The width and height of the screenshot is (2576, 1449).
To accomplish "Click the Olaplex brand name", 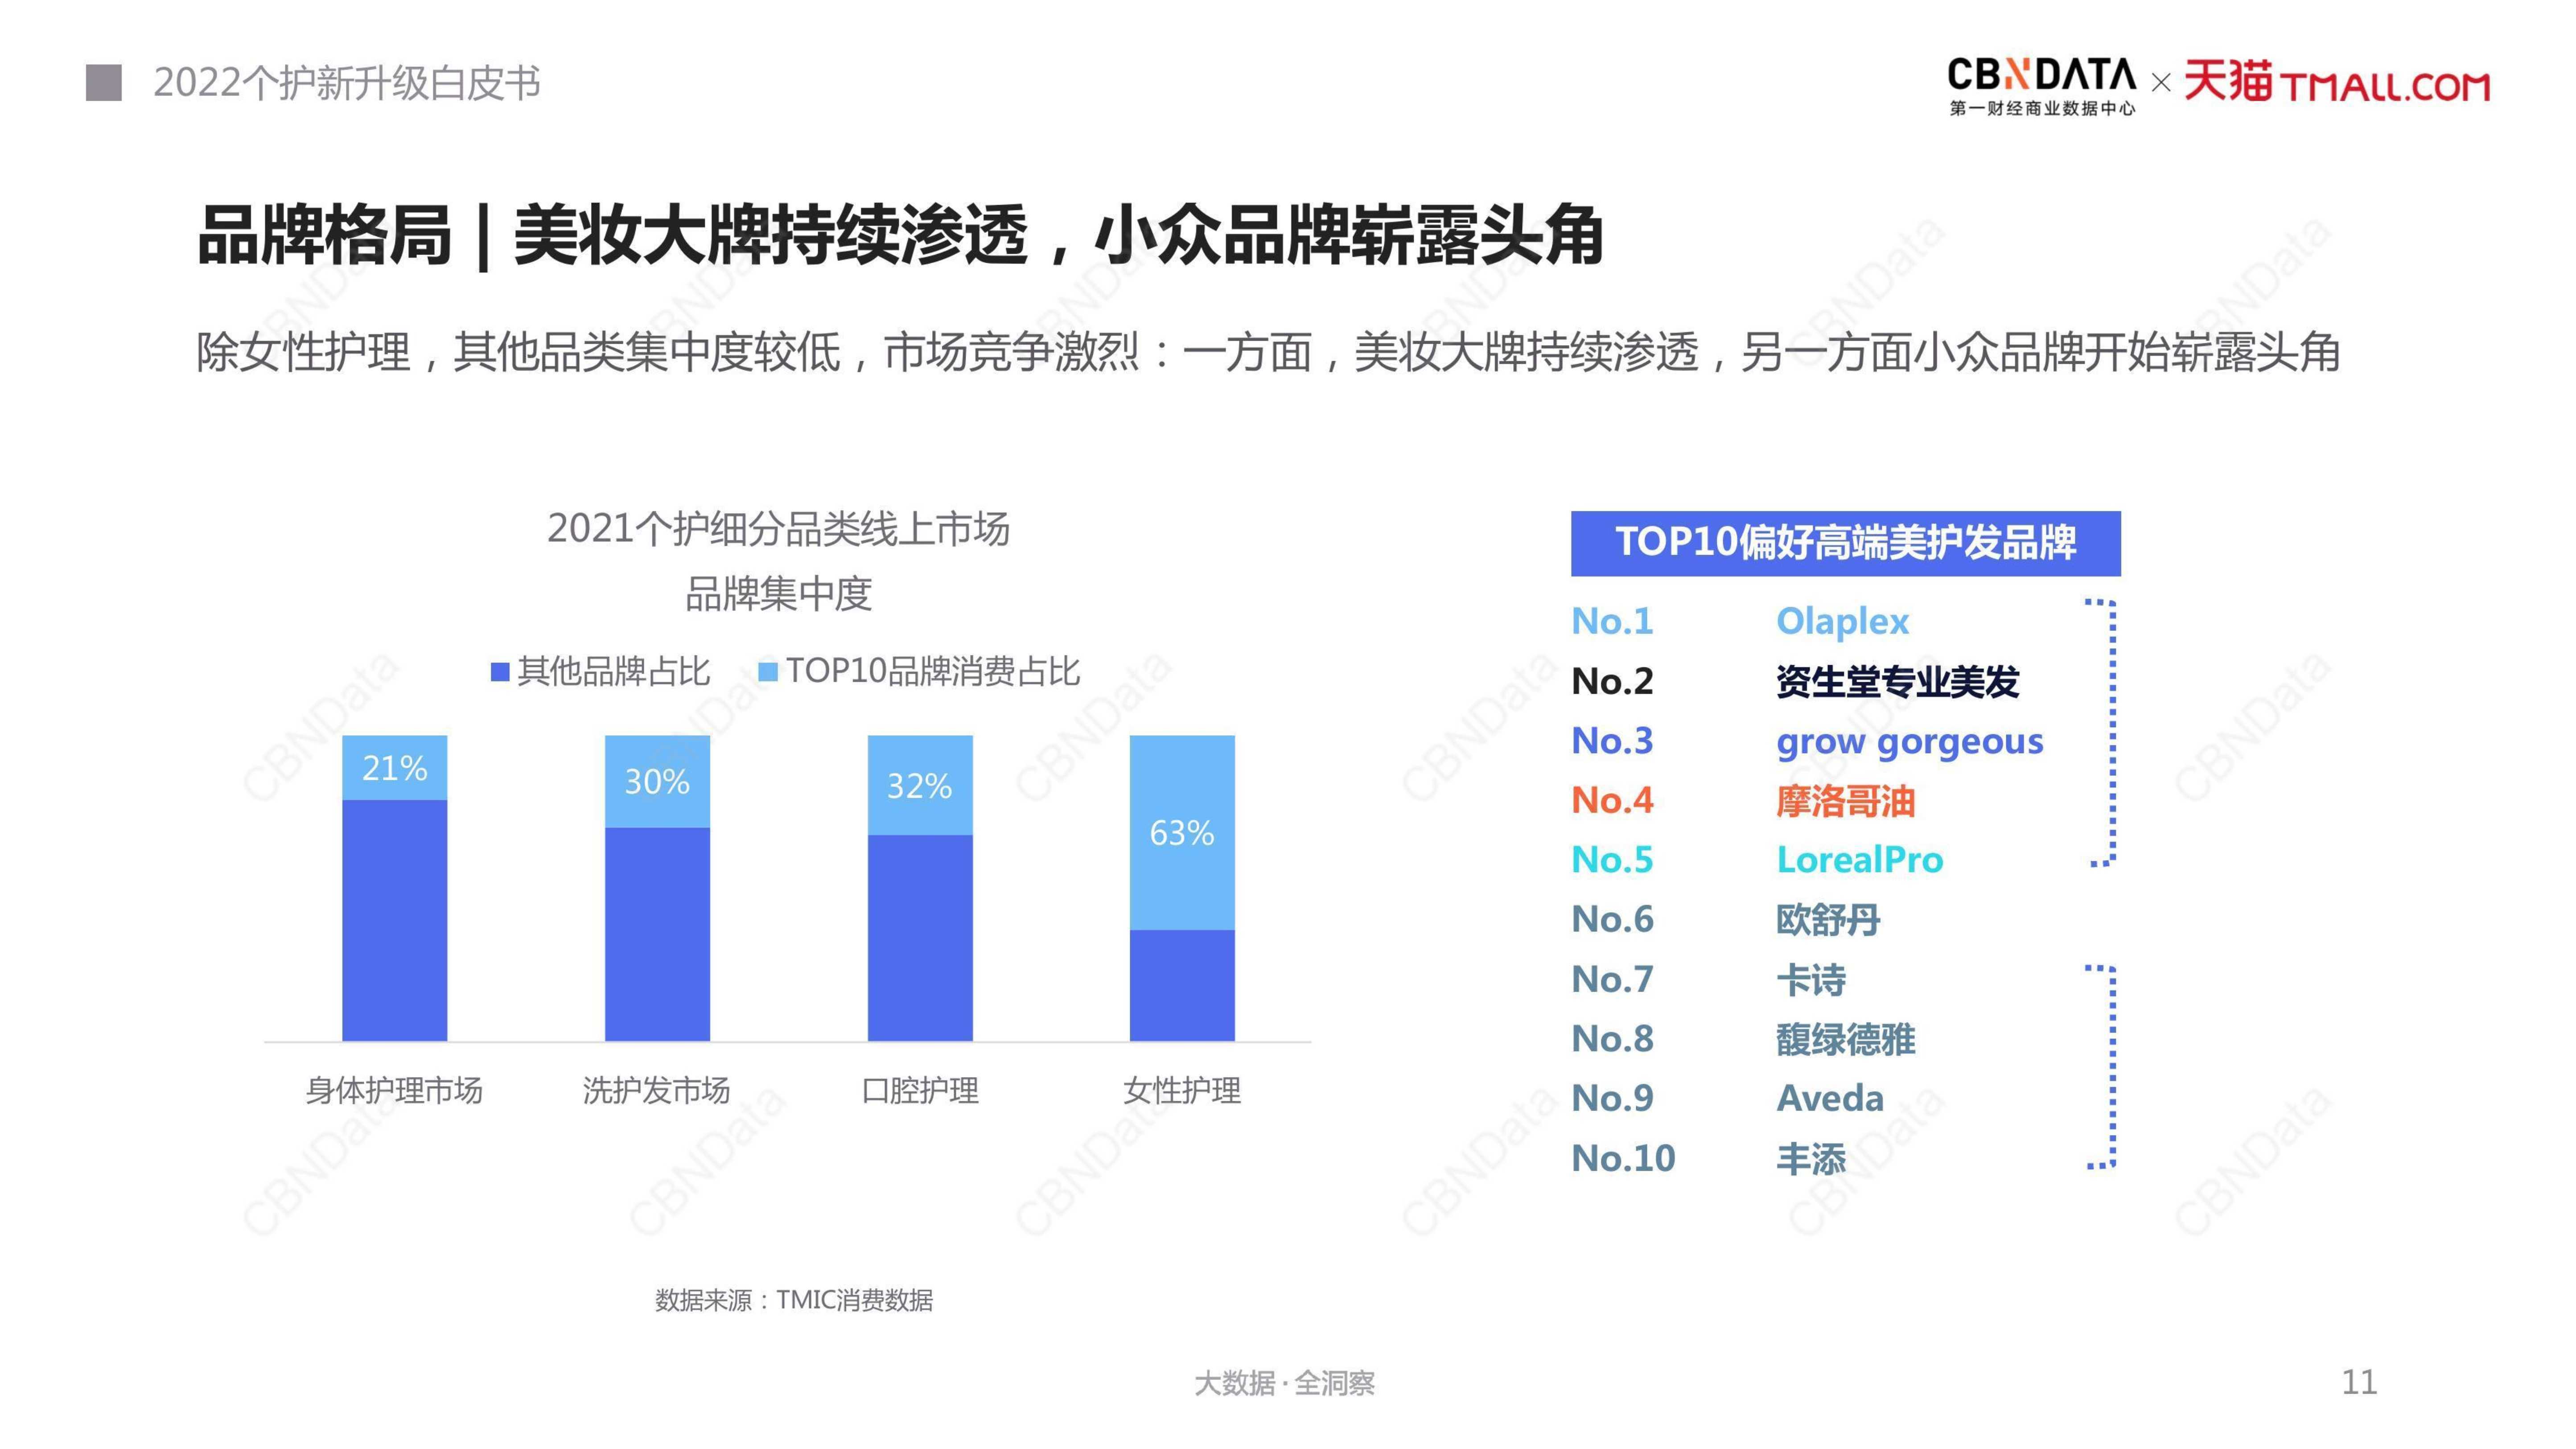I will point(1842,622).
